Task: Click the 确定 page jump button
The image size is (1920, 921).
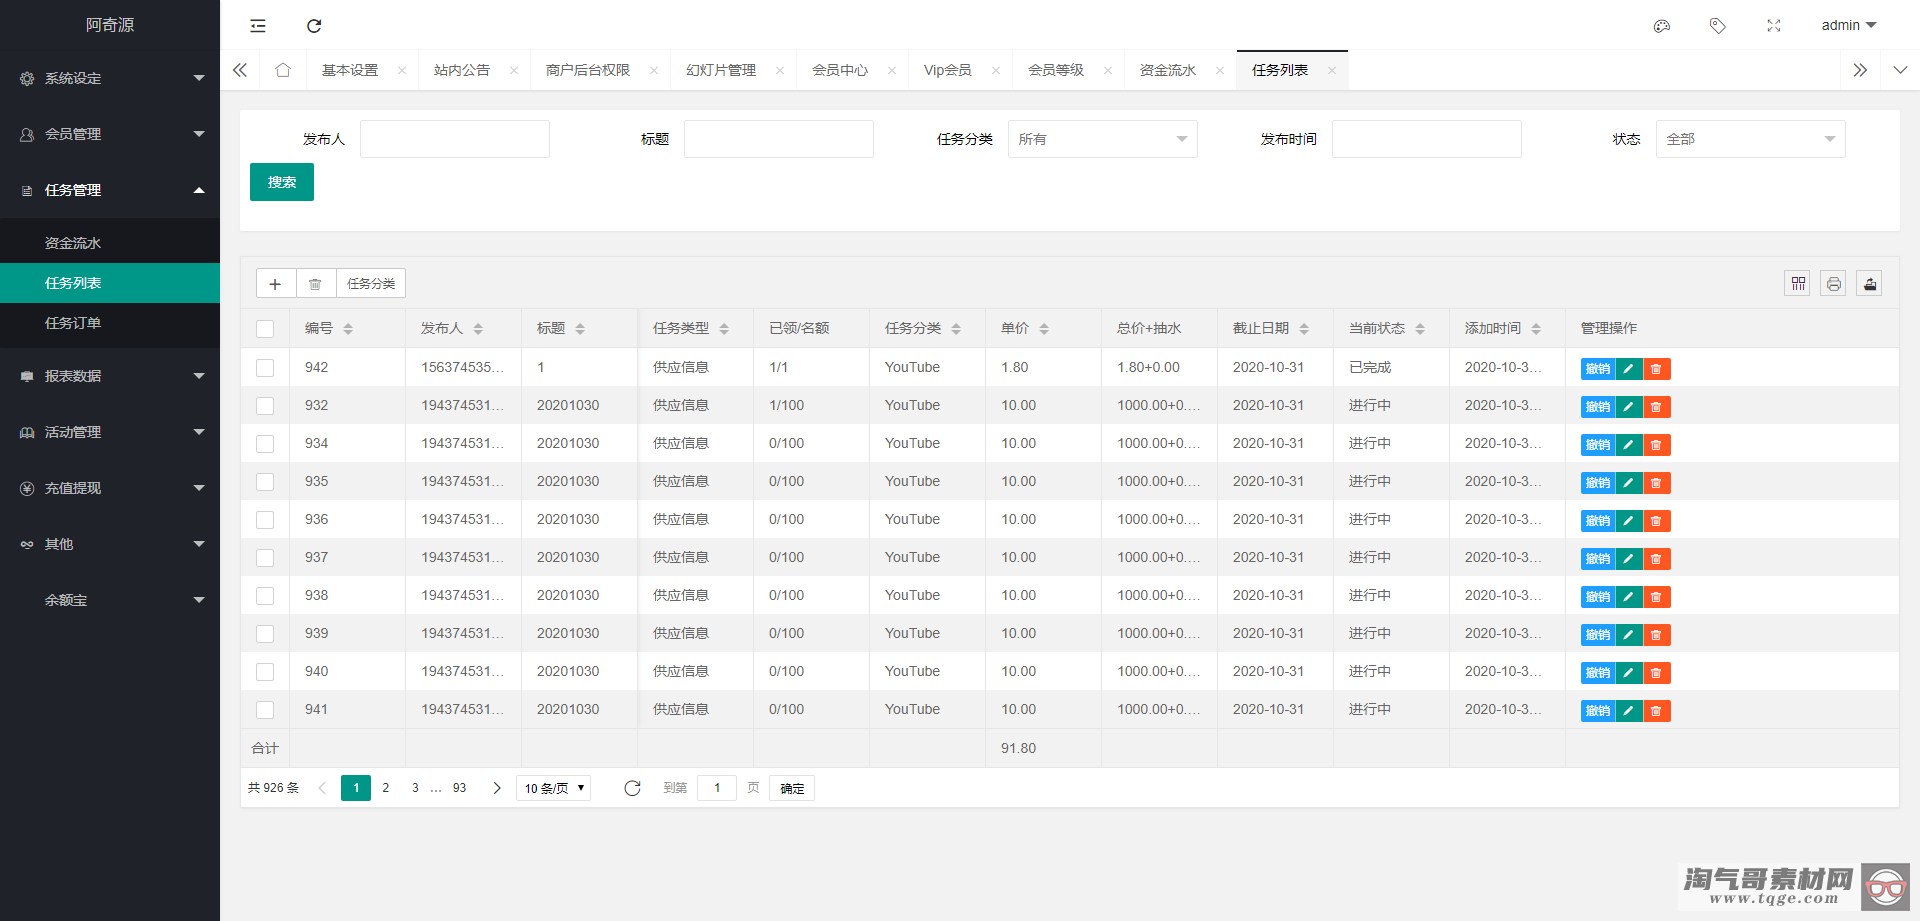Action: (792, 788)
